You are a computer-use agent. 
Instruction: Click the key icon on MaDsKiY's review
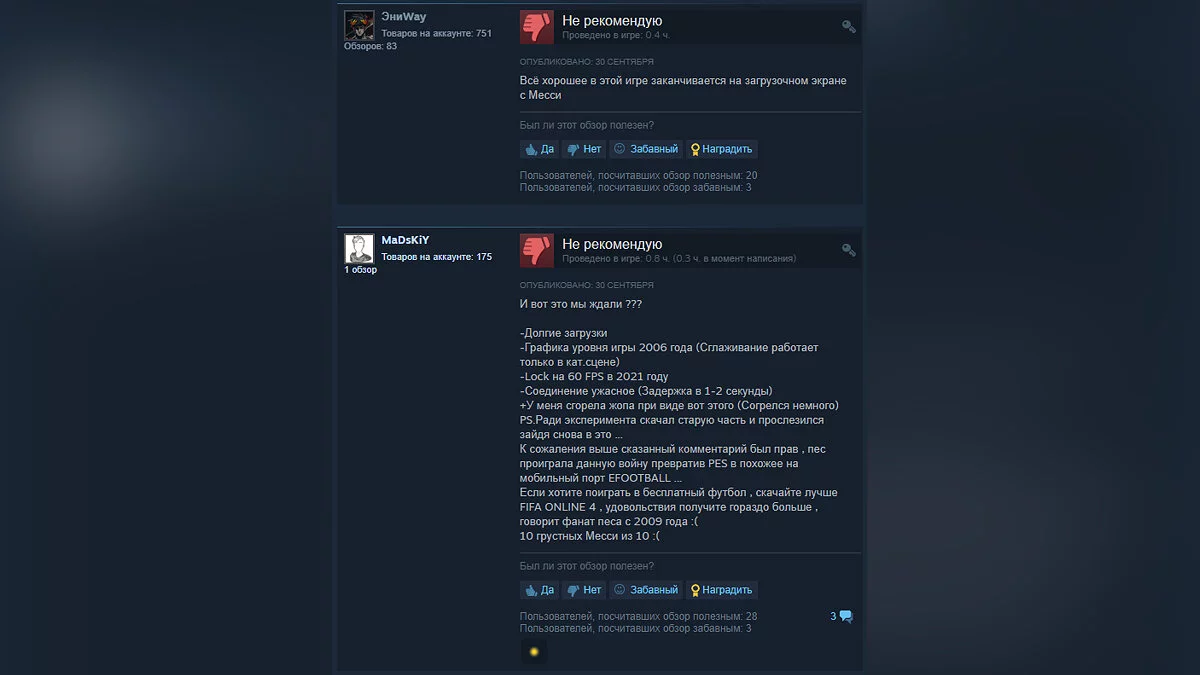click(x=849, y=250)
